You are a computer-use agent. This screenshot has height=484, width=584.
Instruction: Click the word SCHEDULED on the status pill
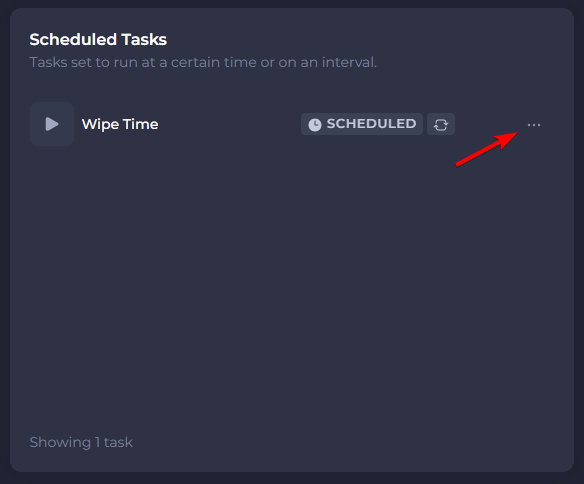[371, 124]
